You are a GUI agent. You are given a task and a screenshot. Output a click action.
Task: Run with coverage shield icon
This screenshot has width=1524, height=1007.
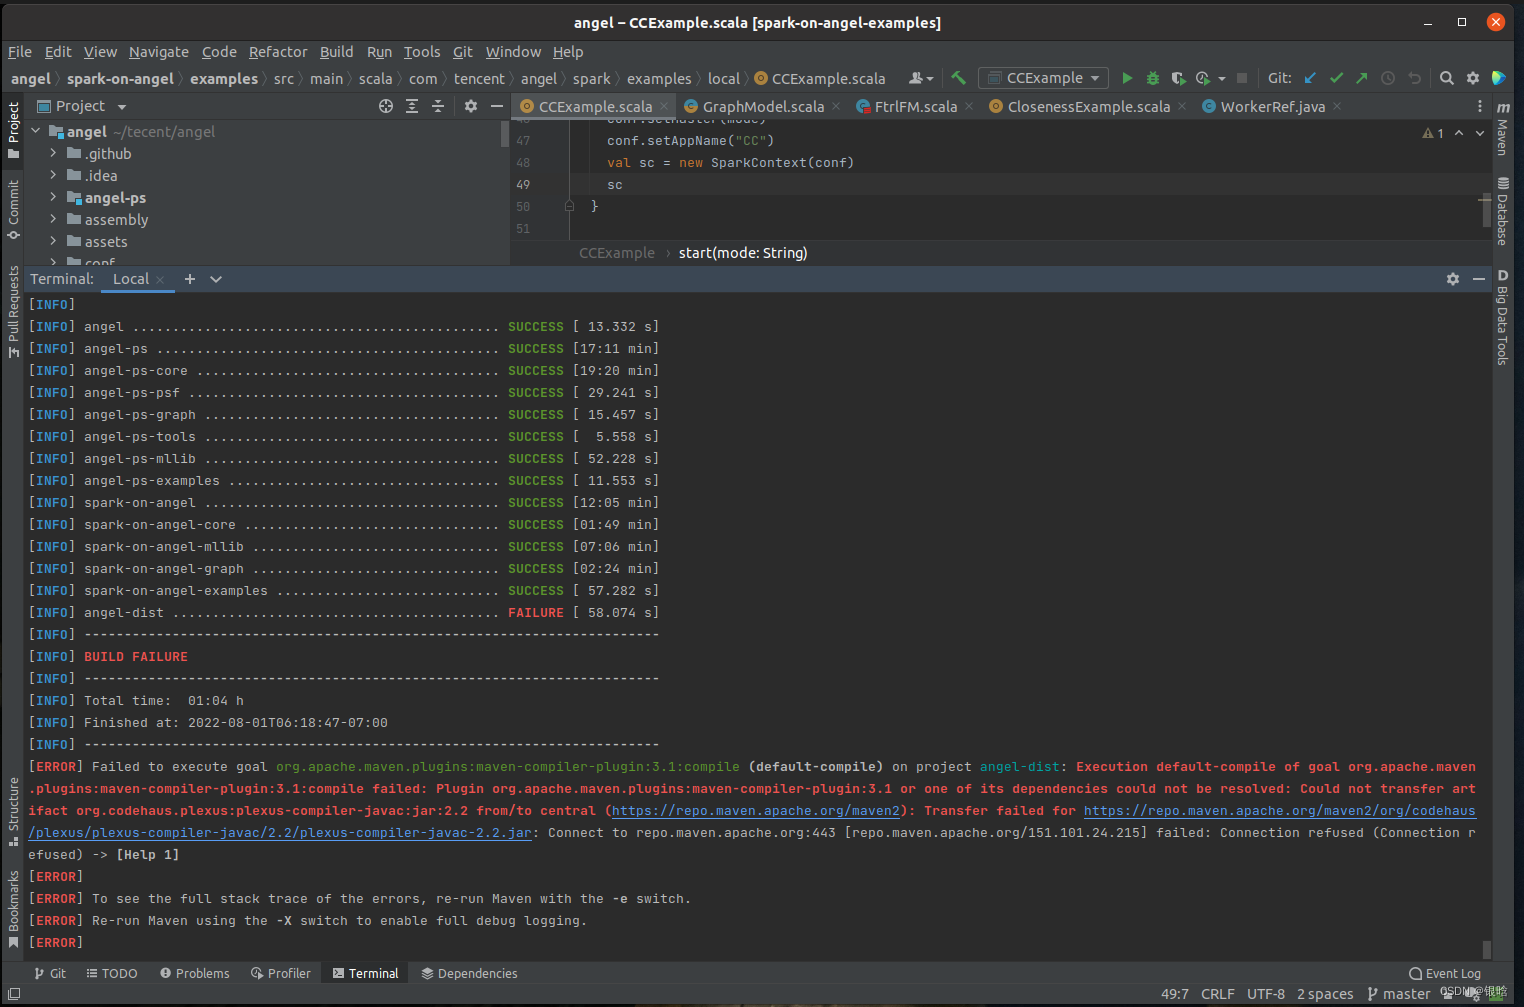1178,78
